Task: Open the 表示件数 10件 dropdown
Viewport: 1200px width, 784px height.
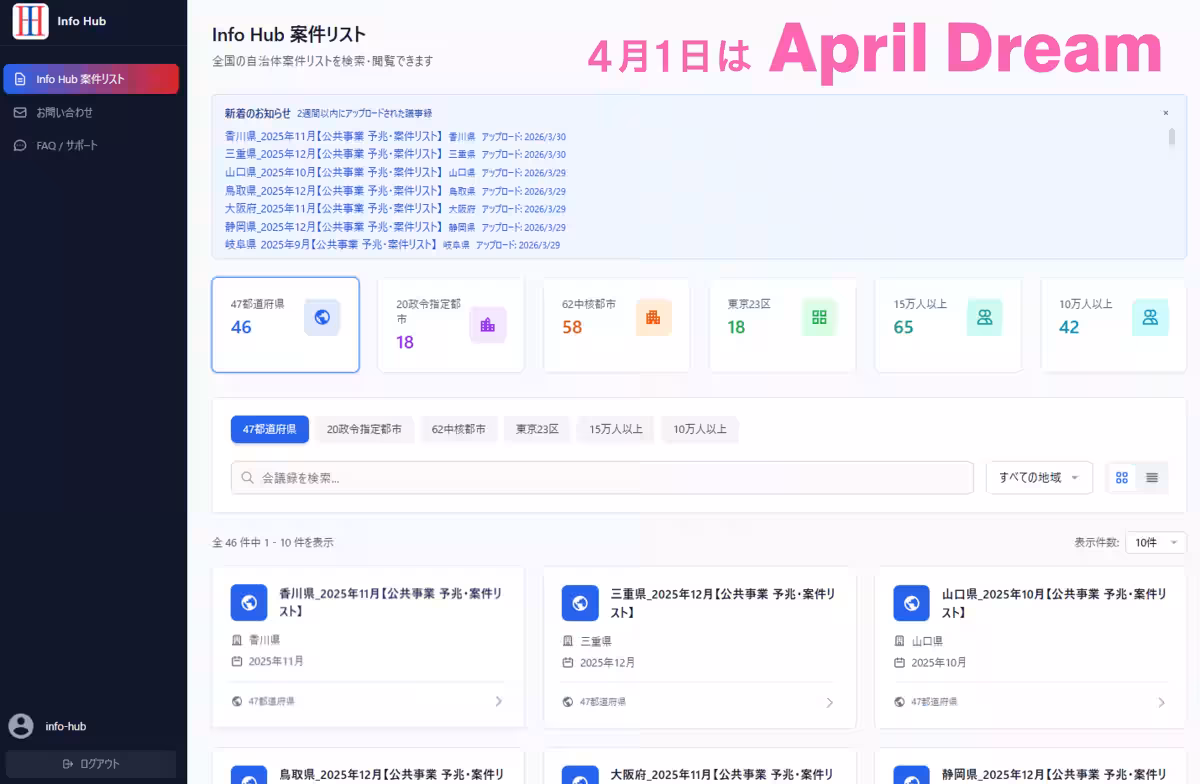Action: pyautogui.click(x=1155, y=542)
